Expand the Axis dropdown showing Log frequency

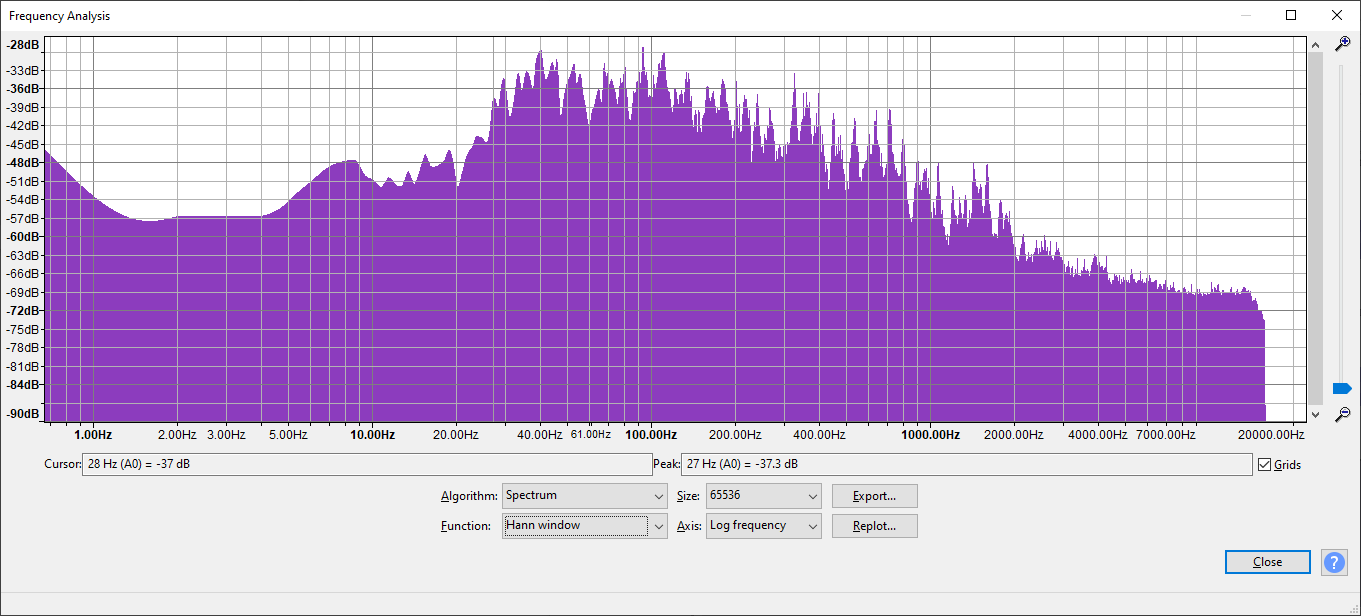[x=764, y=526]
